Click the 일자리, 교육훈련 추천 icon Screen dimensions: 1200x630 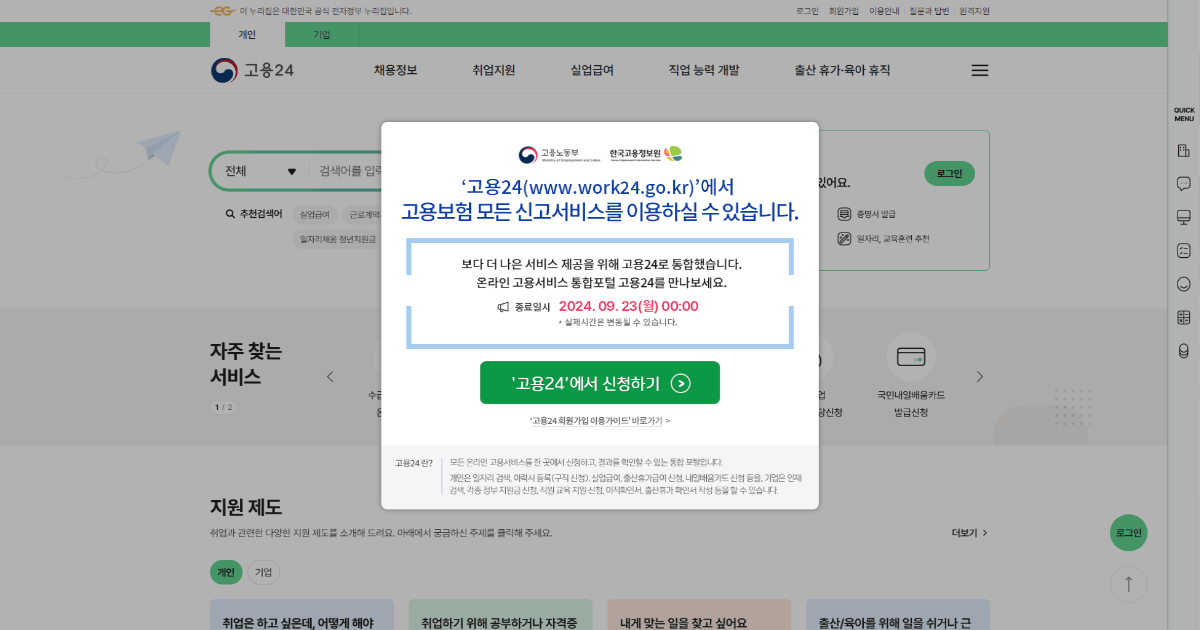(845, 239)
